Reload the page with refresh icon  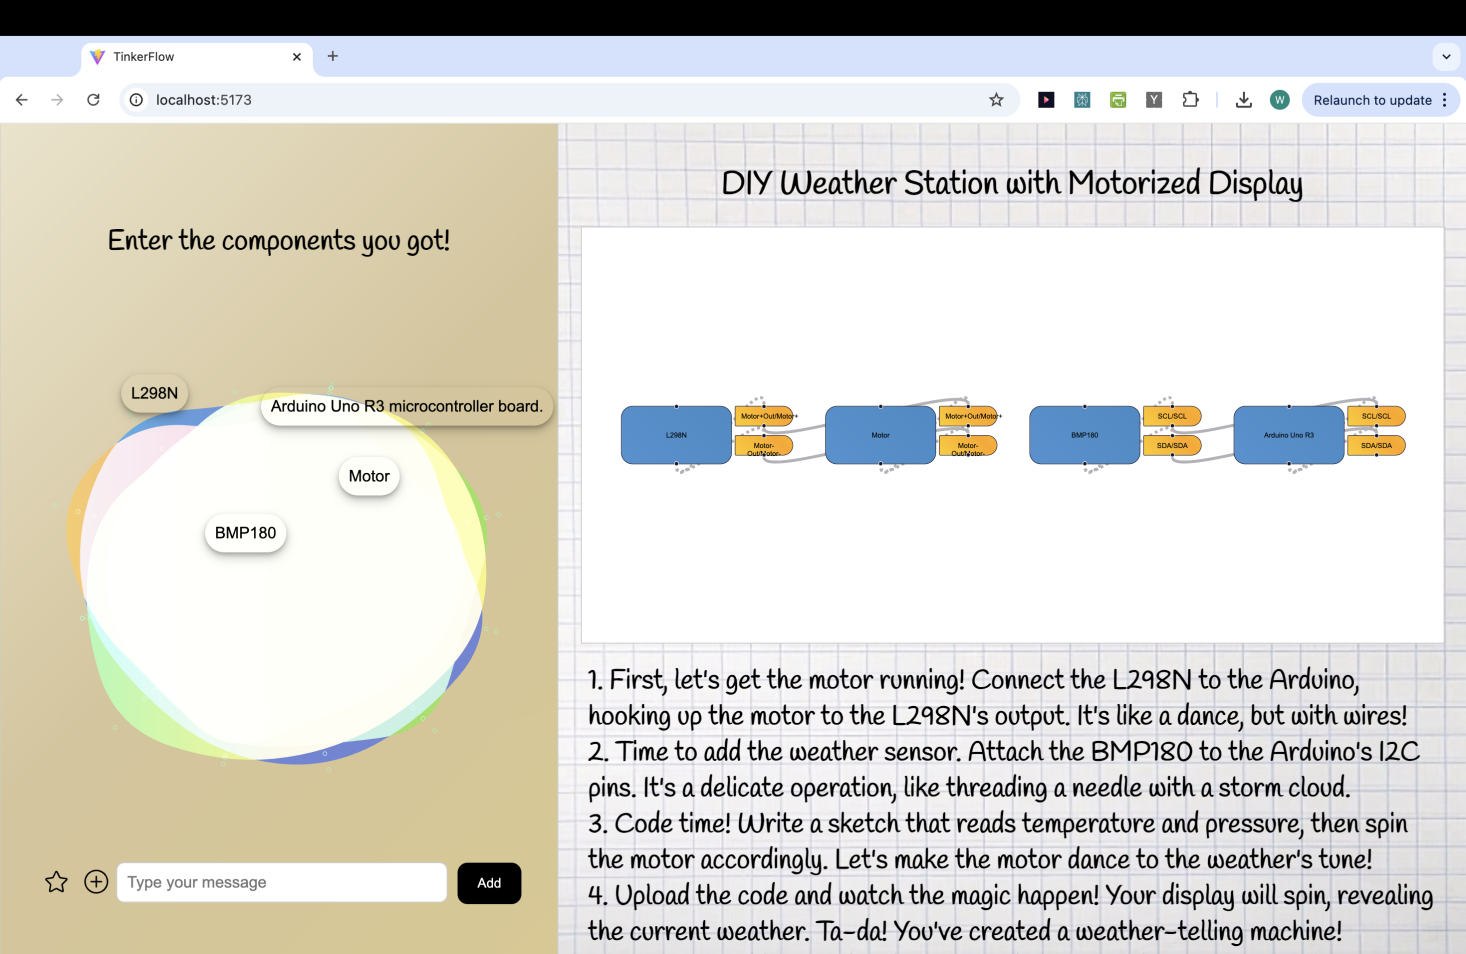click(93, 100)
